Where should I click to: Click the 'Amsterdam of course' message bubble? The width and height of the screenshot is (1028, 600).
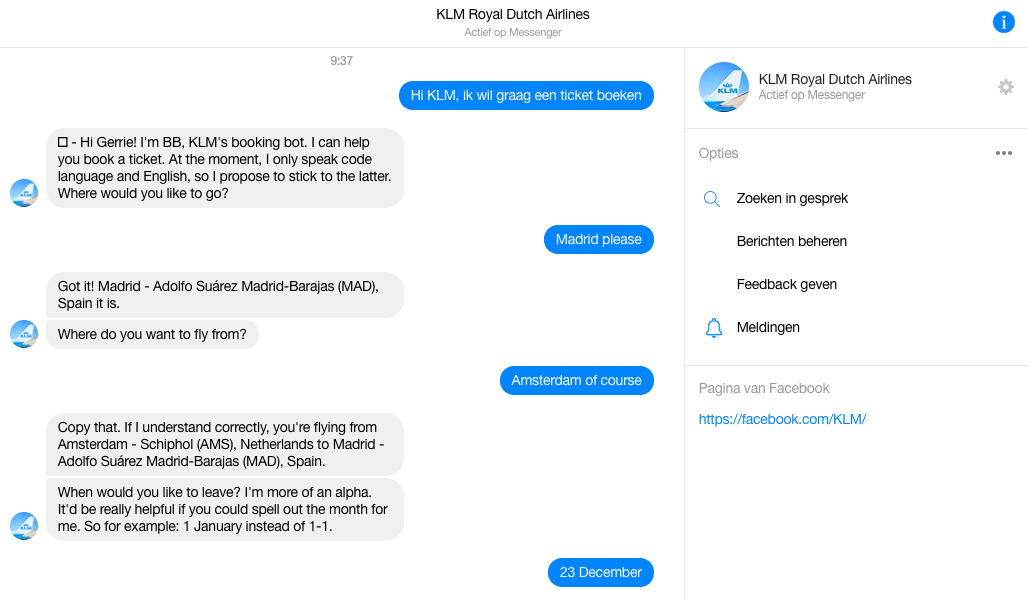pyautogui.click(x=576, y=381)
